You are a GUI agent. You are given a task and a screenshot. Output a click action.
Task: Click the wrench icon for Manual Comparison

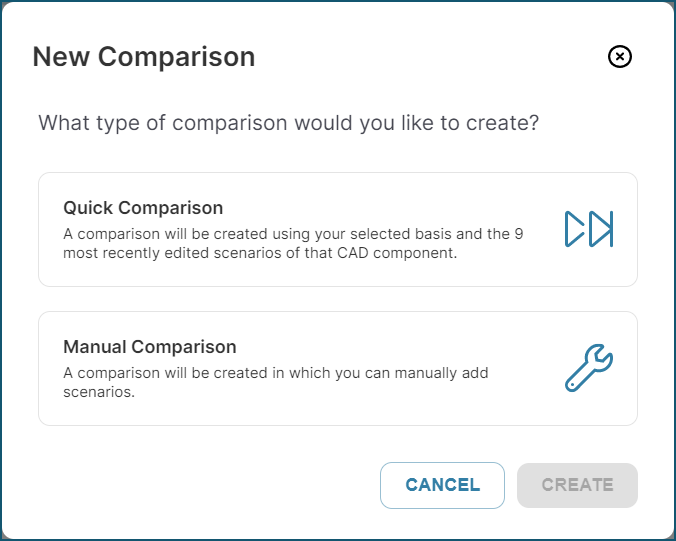tap(589, 368)
